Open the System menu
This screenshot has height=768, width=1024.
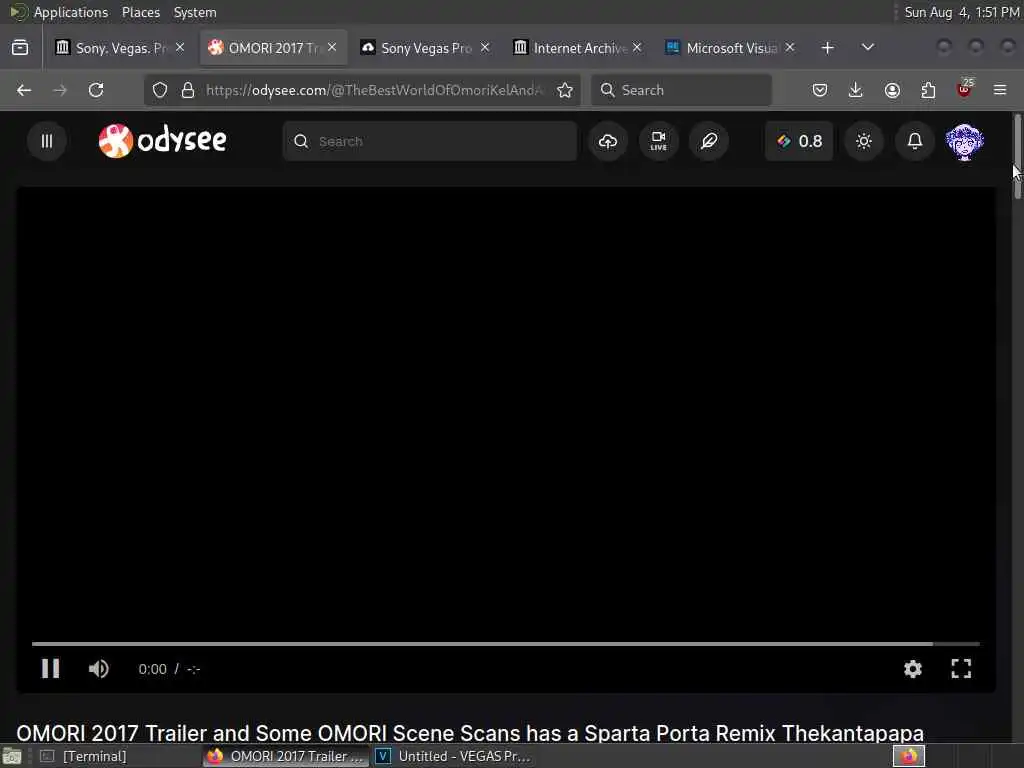(x=195, y=12)
